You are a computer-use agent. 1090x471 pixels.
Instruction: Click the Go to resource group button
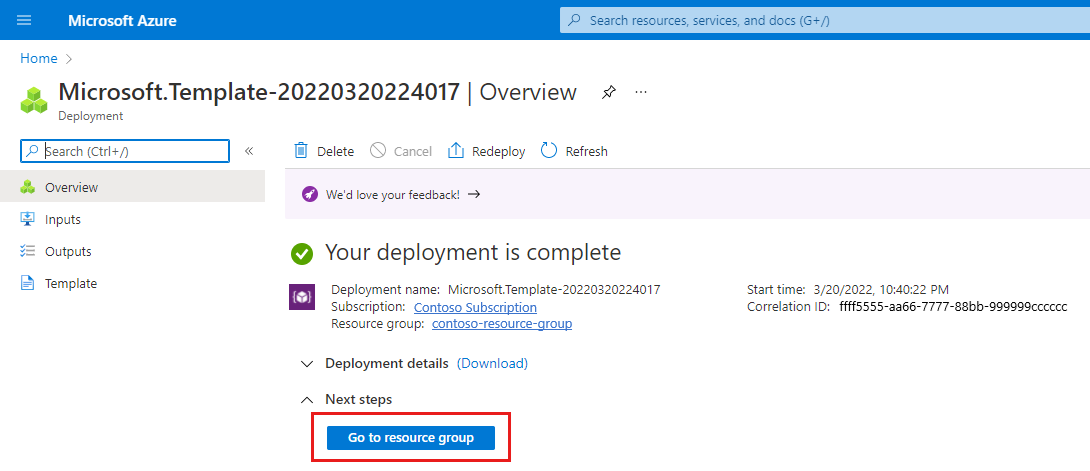411,438
